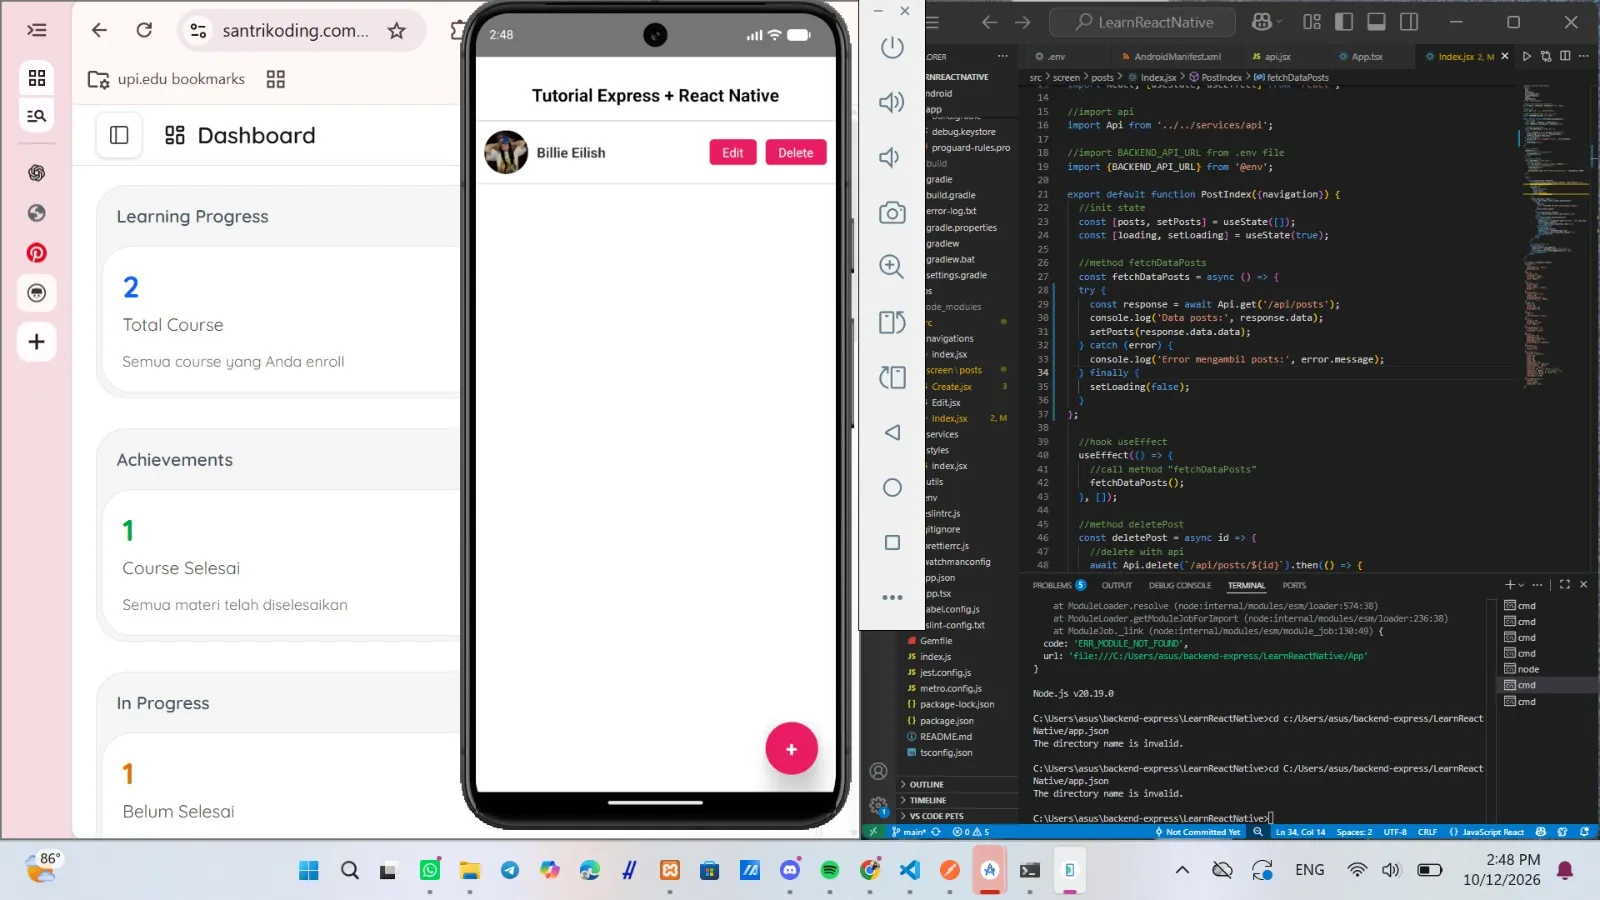The image size is (1600, 900).
Task: Toggle the dashboard sidebar panel button
Action: [x=119, y=135]
